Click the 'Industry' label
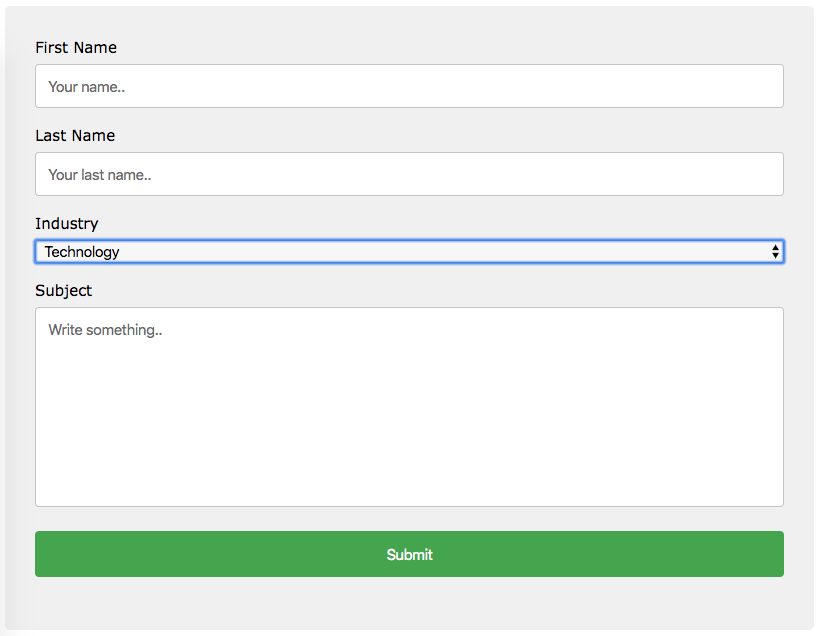Screen dimensions: 820x636 (x=66, y=224)
